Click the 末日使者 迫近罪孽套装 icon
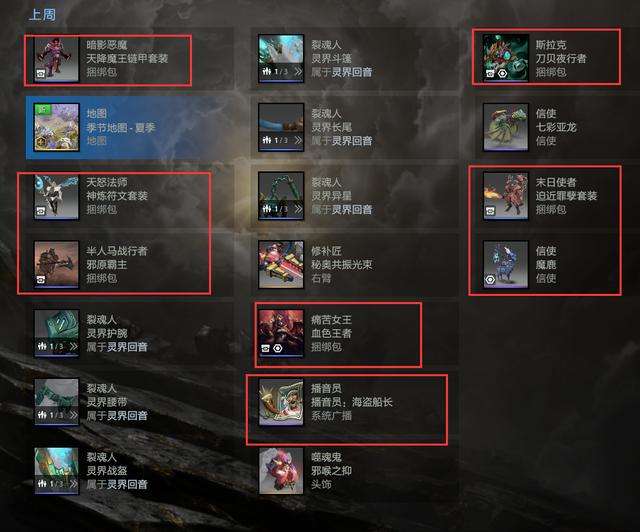 coord(506,196)
